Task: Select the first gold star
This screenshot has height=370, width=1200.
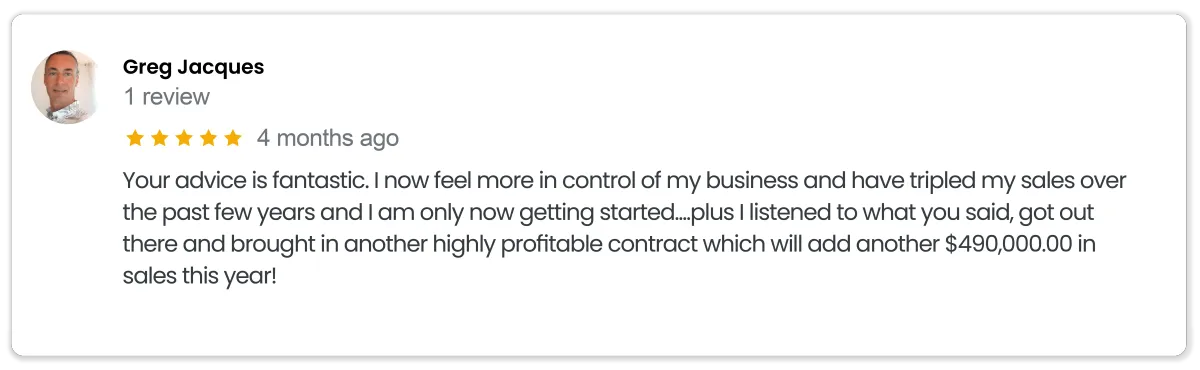Action: [x=134, y=138]
